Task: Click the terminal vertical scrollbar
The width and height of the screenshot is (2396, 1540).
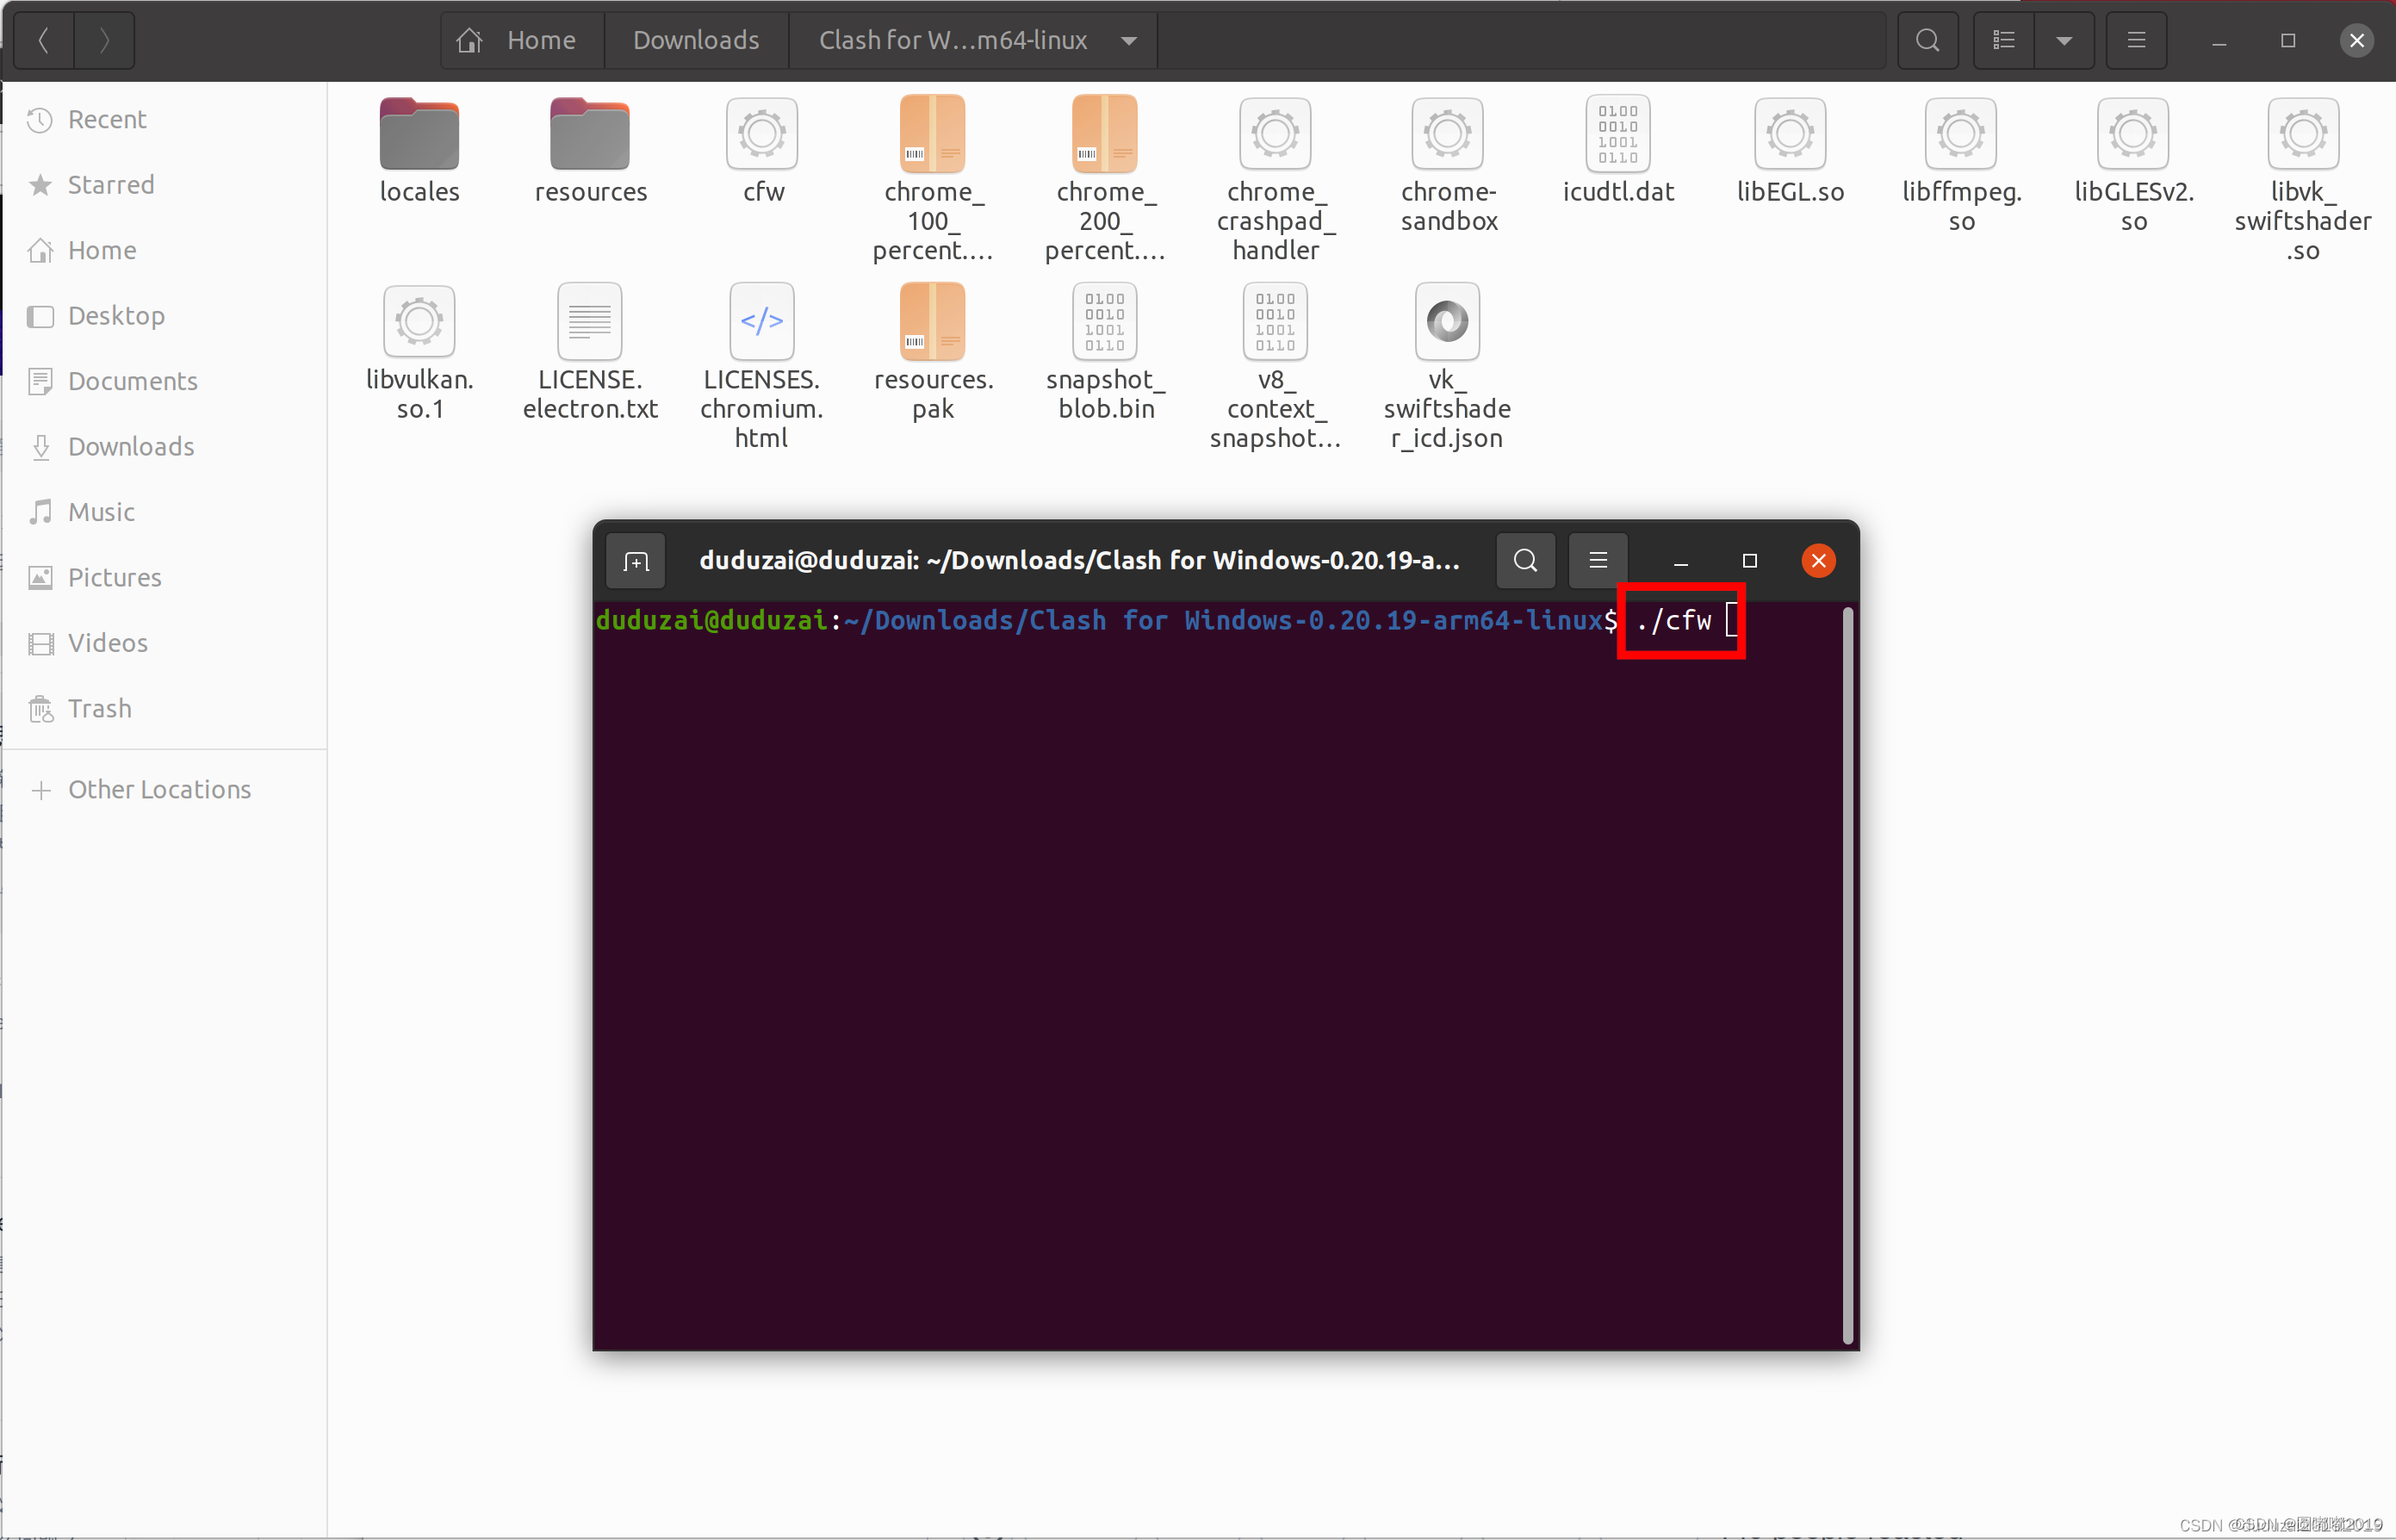Action: (x=1847, y=975)
